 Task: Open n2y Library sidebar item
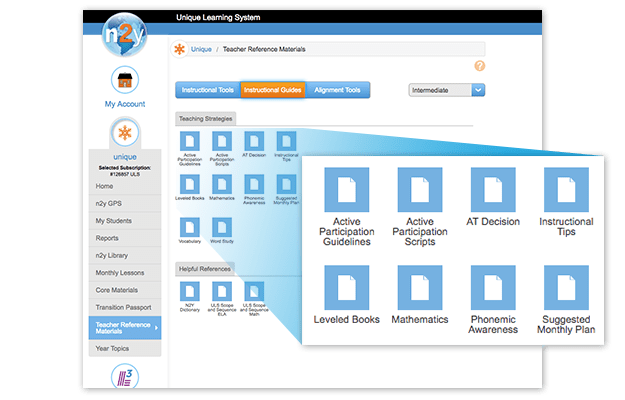(125, 255)
